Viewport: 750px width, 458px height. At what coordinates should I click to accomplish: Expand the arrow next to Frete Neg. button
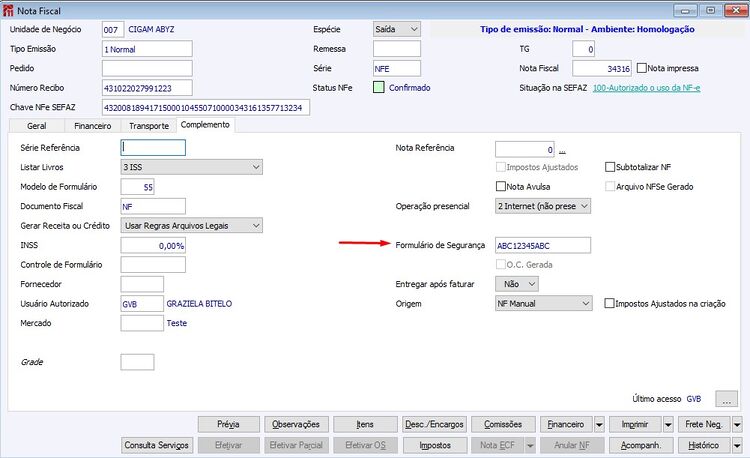(737, 425)
